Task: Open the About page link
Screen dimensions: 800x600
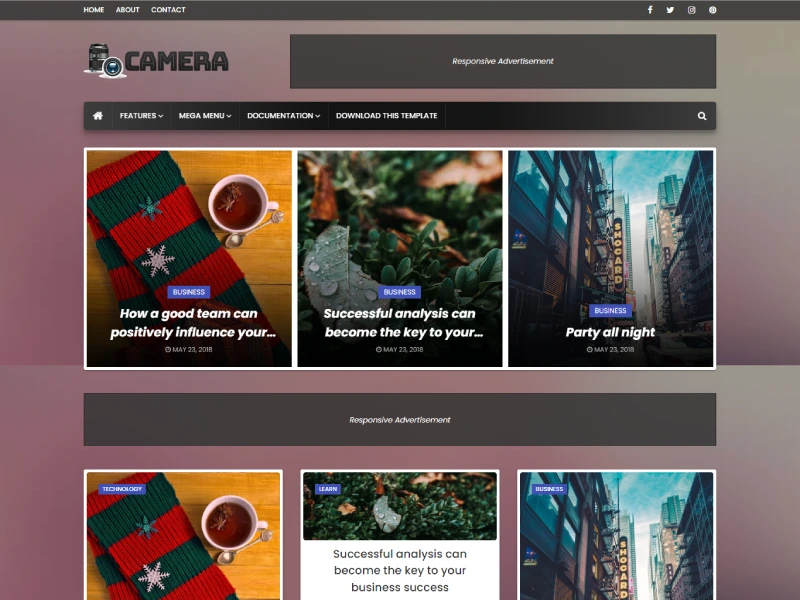Action: pos(128,10)
